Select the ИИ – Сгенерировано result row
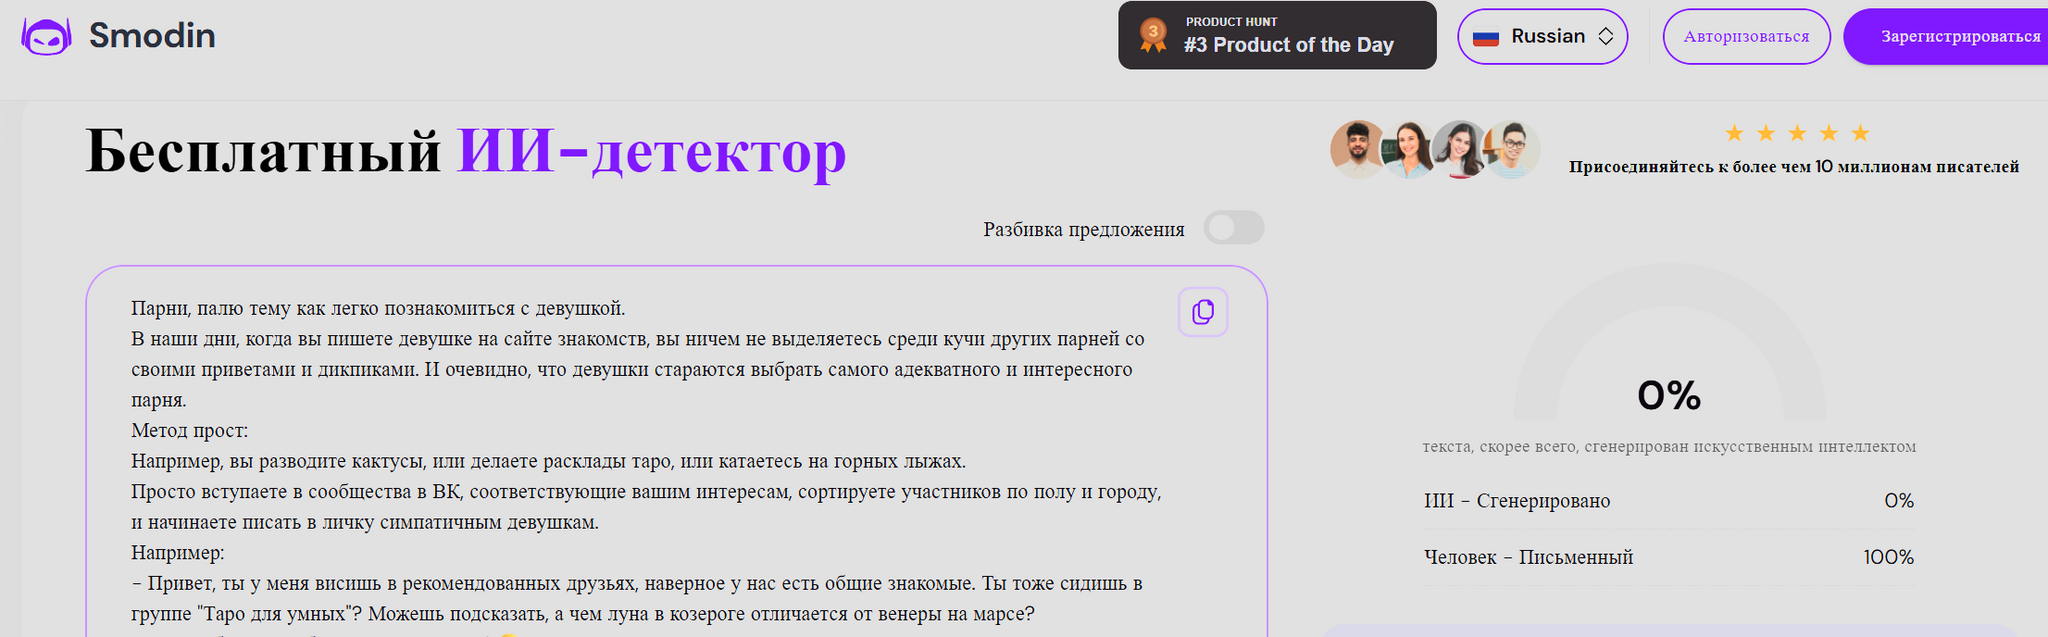This screenshot has width=2048, height=637. pyautogui.click(x=1668, y=501)
